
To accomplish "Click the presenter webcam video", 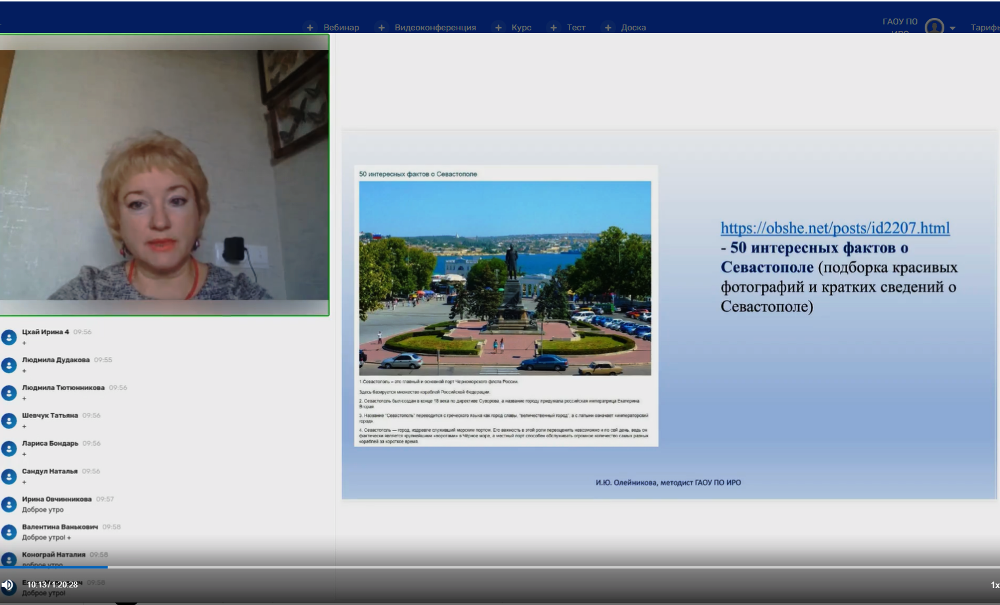I will pyautogui.click(x=164, y=175).
